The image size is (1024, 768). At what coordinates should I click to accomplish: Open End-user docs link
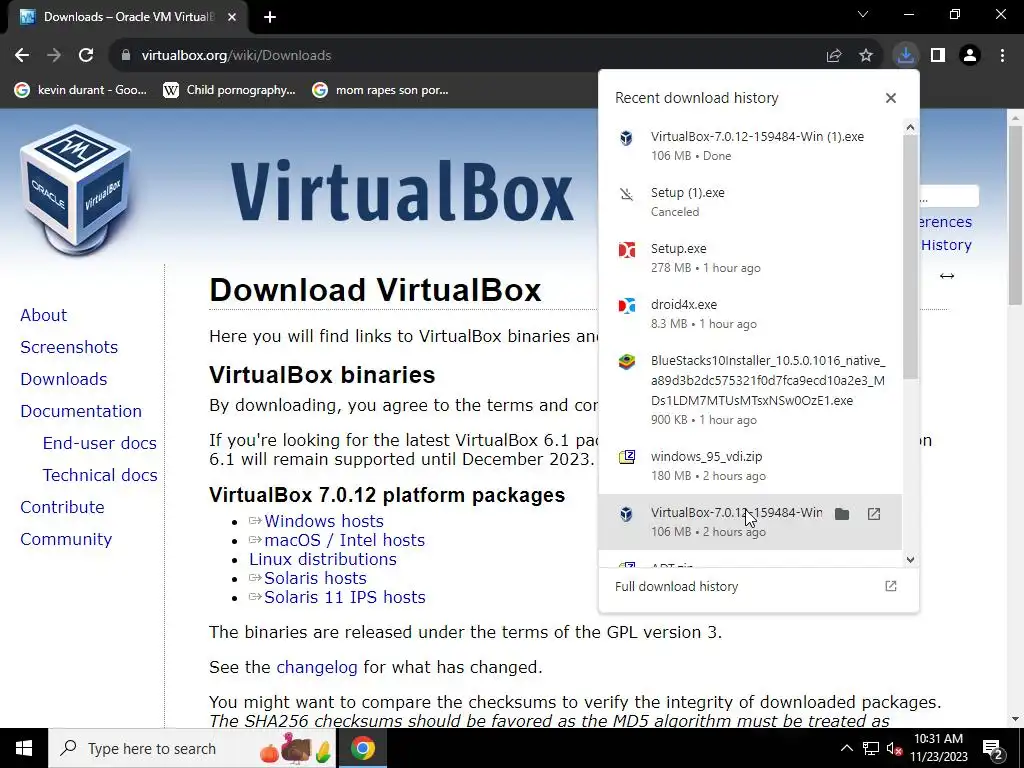click(x=99, y=443)
